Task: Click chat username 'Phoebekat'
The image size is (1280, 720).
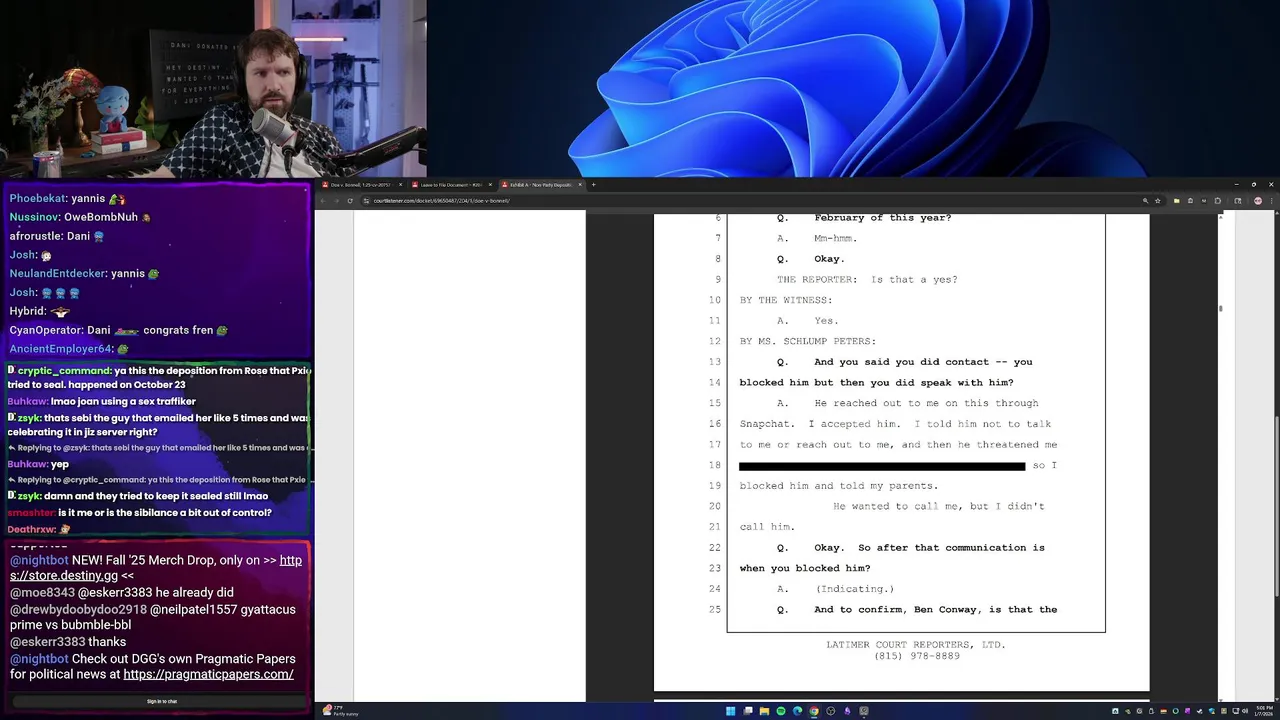Action: [37, 198]
